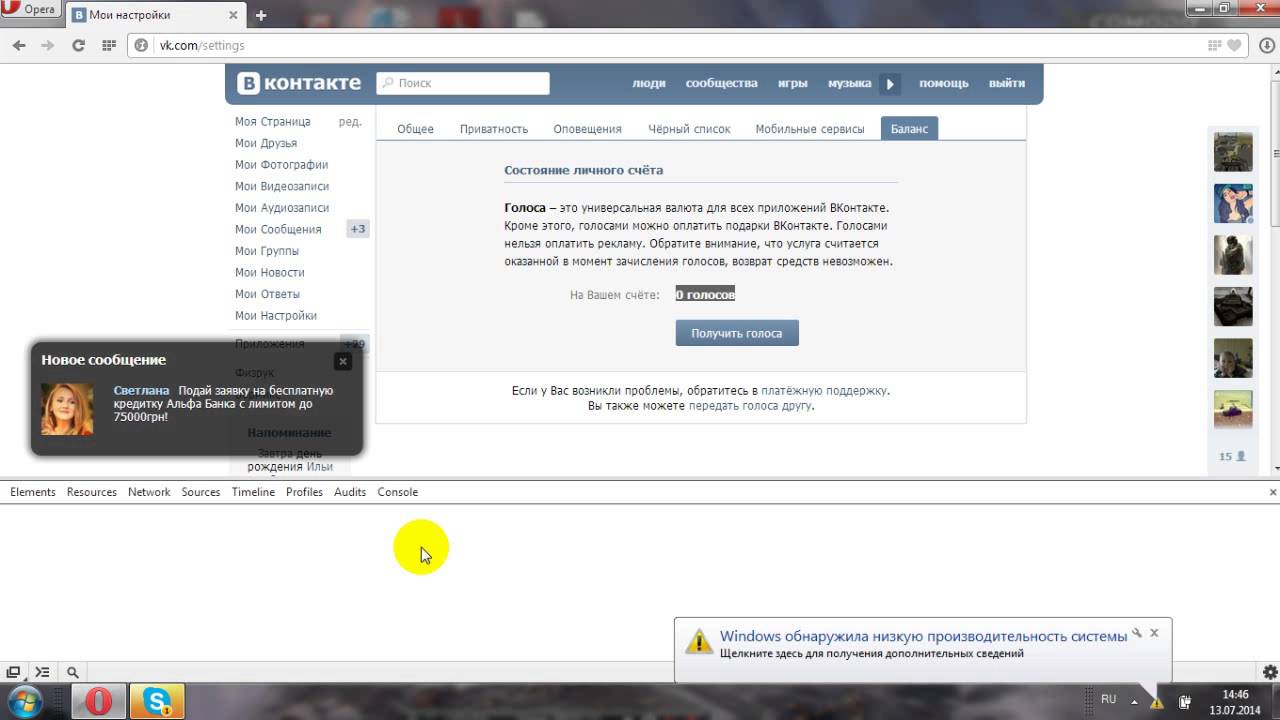This screenshot has width=1280, height=720.
Task: Click the devtools settings gear icon
Action: pos(1270,672)
